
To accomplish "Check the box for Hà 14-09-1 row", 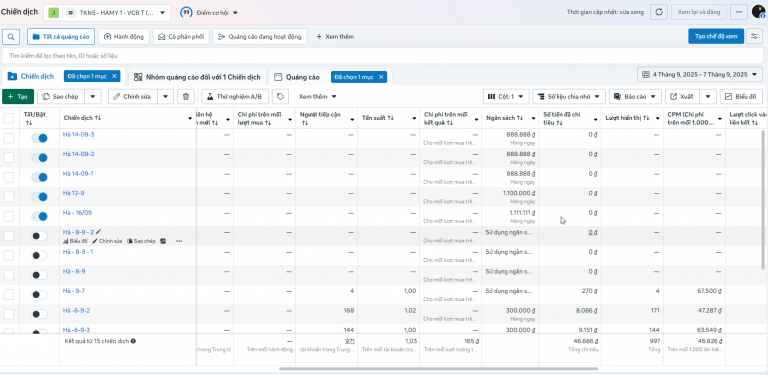I will click(9, 177).
